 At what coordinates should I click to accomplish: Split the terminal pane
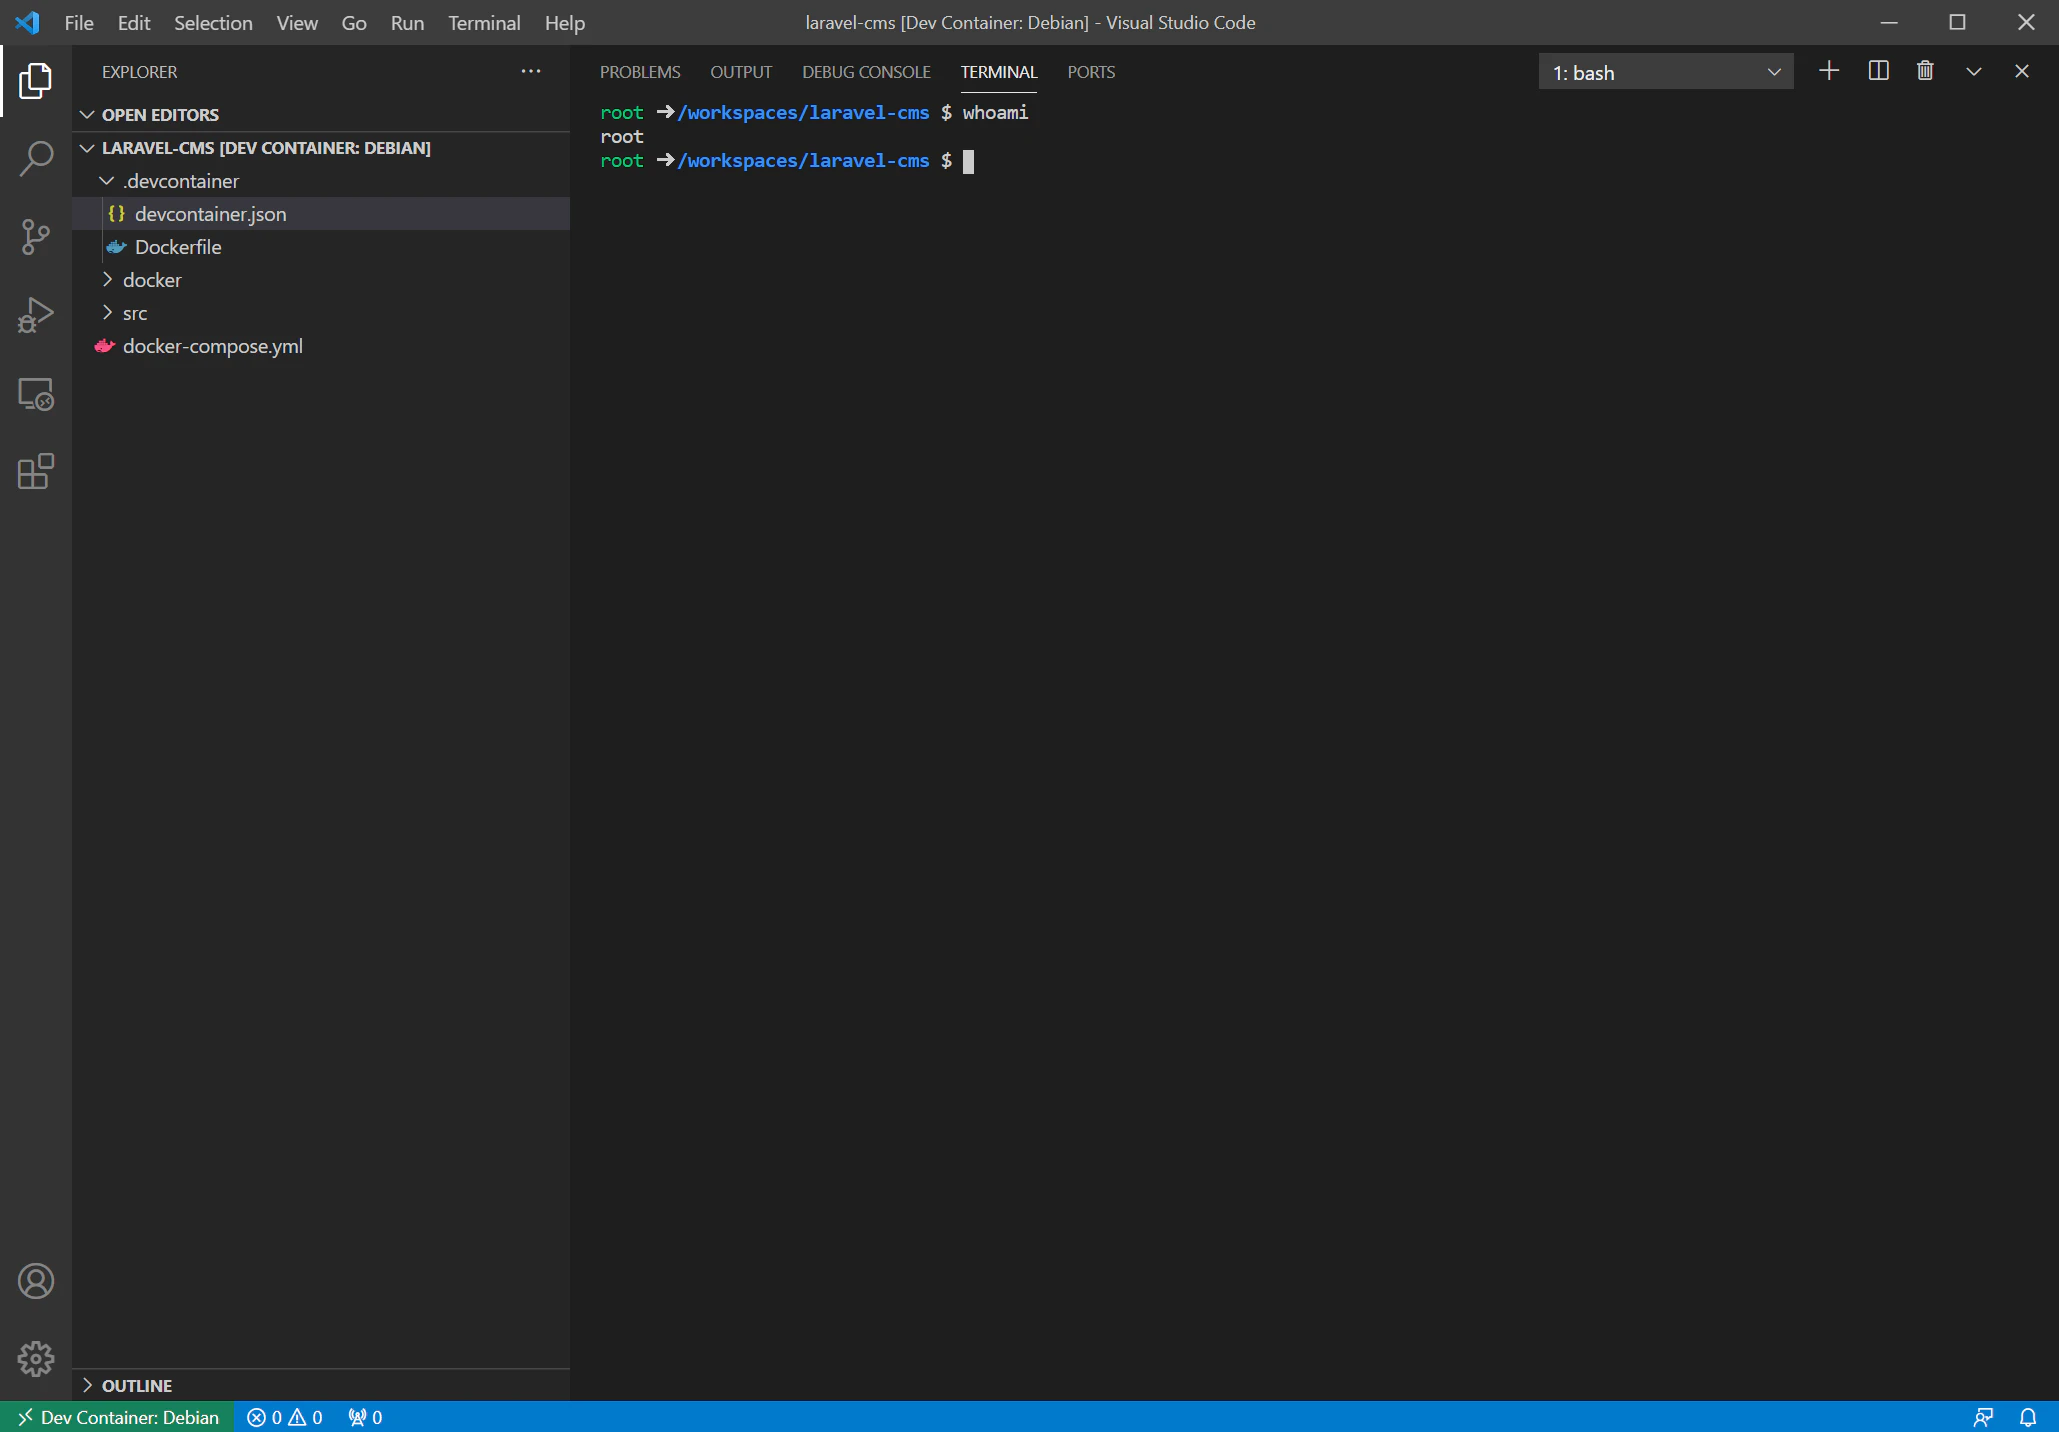click(1878, 71)
